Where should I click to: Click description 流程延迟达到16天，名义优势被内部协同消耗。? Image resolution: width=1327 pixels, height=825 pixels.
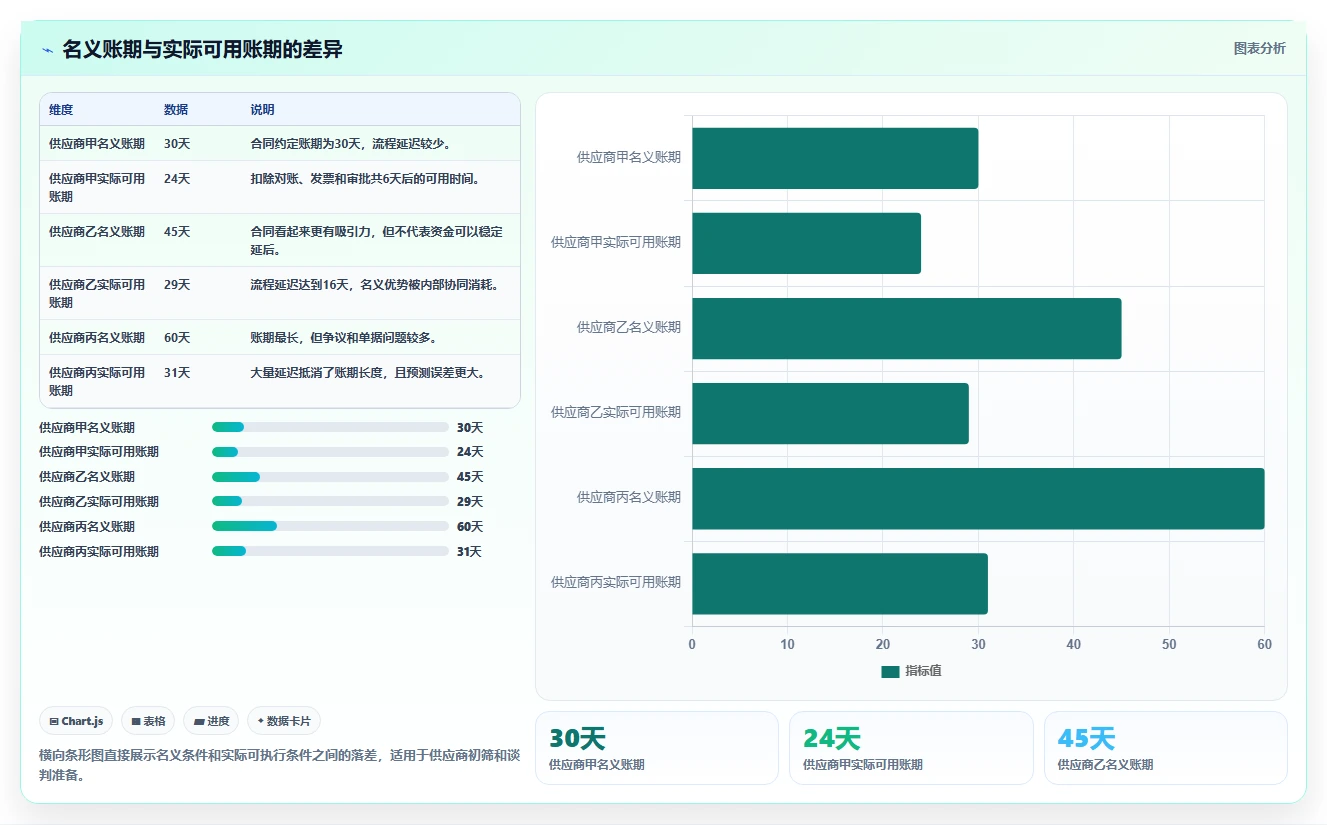pyautogui.click(x=375, y=285)
